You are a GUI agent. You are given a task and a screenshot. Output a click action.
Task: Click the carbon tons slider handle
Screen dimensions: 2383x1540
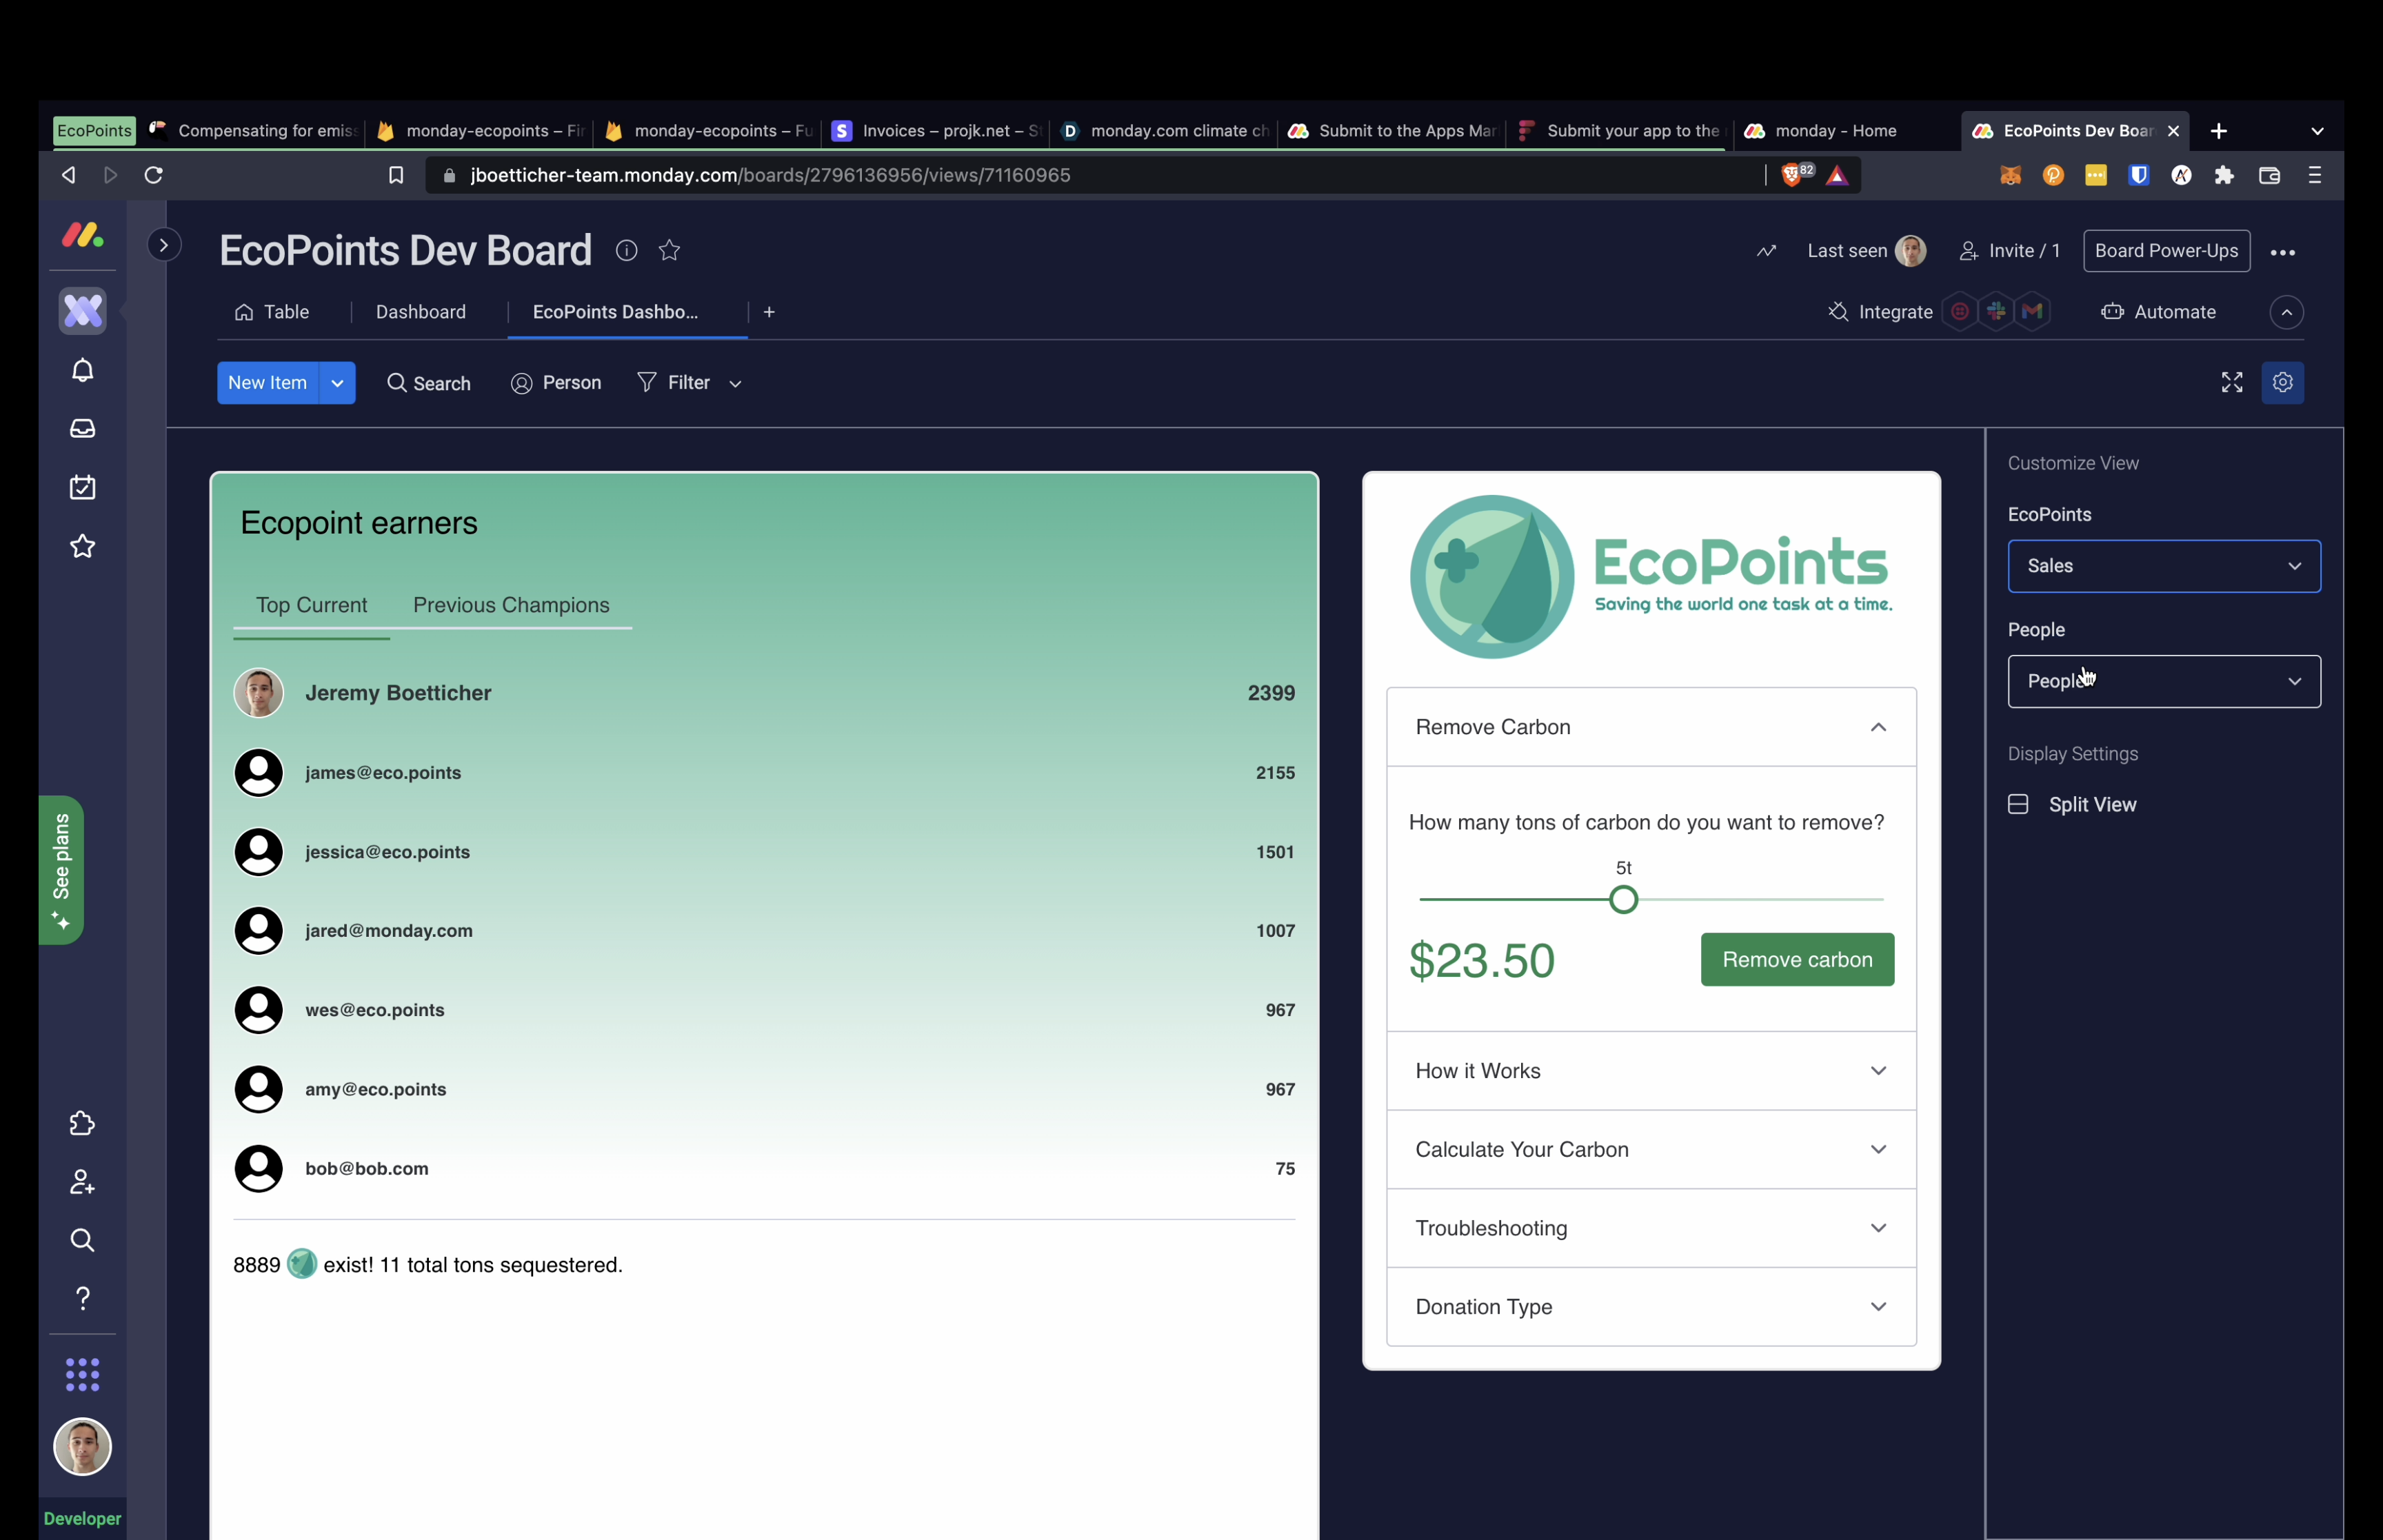click(x=1623, y=900)
